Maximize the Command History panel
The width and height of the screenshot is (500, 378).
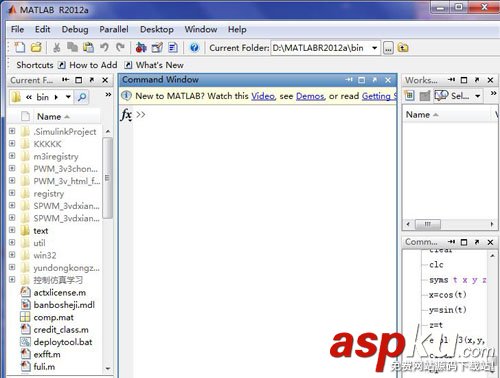tap(464, 242)
